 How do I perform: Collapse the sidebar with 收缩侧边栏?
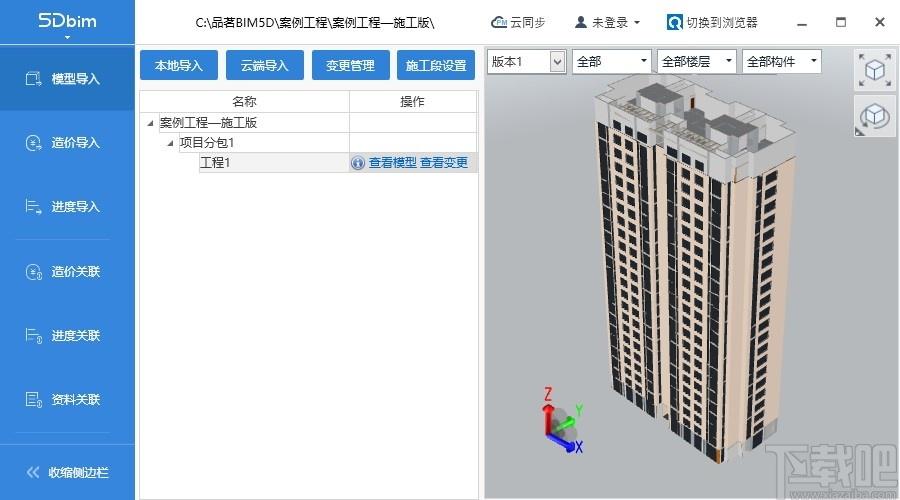pyautogui.click(x=67, y=472)
